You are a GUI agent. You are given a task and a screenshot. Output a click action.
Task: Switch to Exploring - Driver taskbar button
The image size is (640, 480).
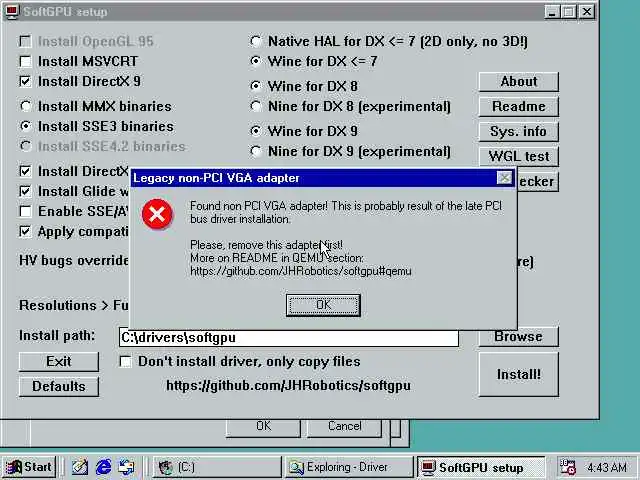pyautogui.click(x=349, y=467)
